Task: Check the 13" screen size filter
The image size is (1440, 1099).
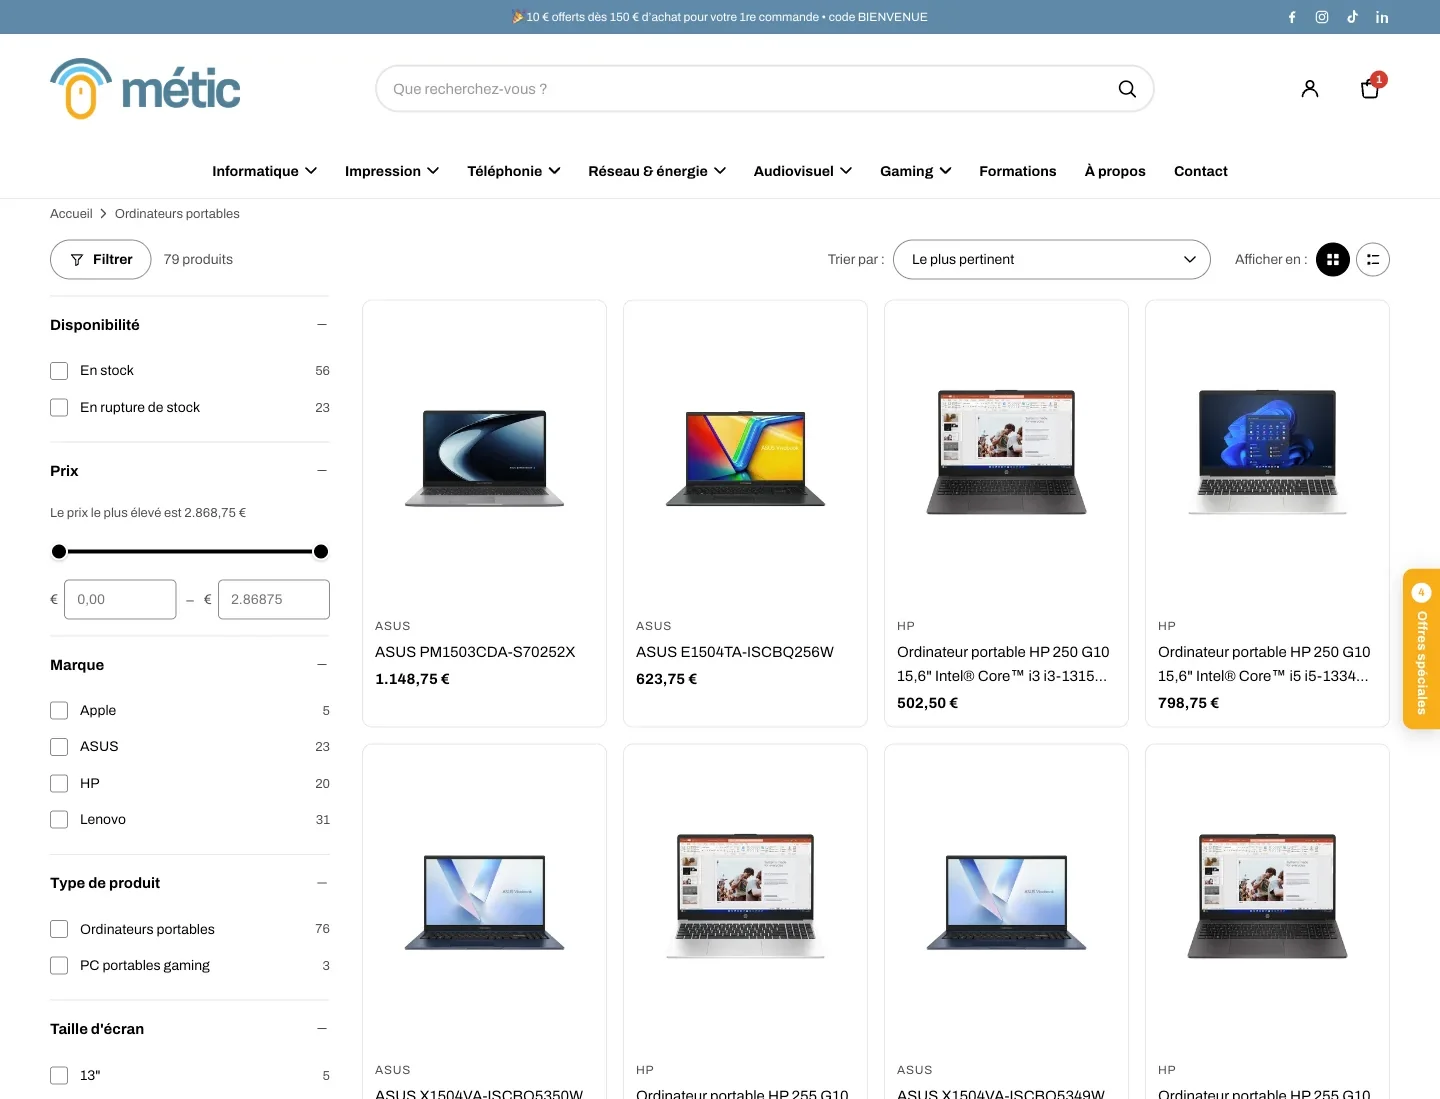Action: 59,1076
